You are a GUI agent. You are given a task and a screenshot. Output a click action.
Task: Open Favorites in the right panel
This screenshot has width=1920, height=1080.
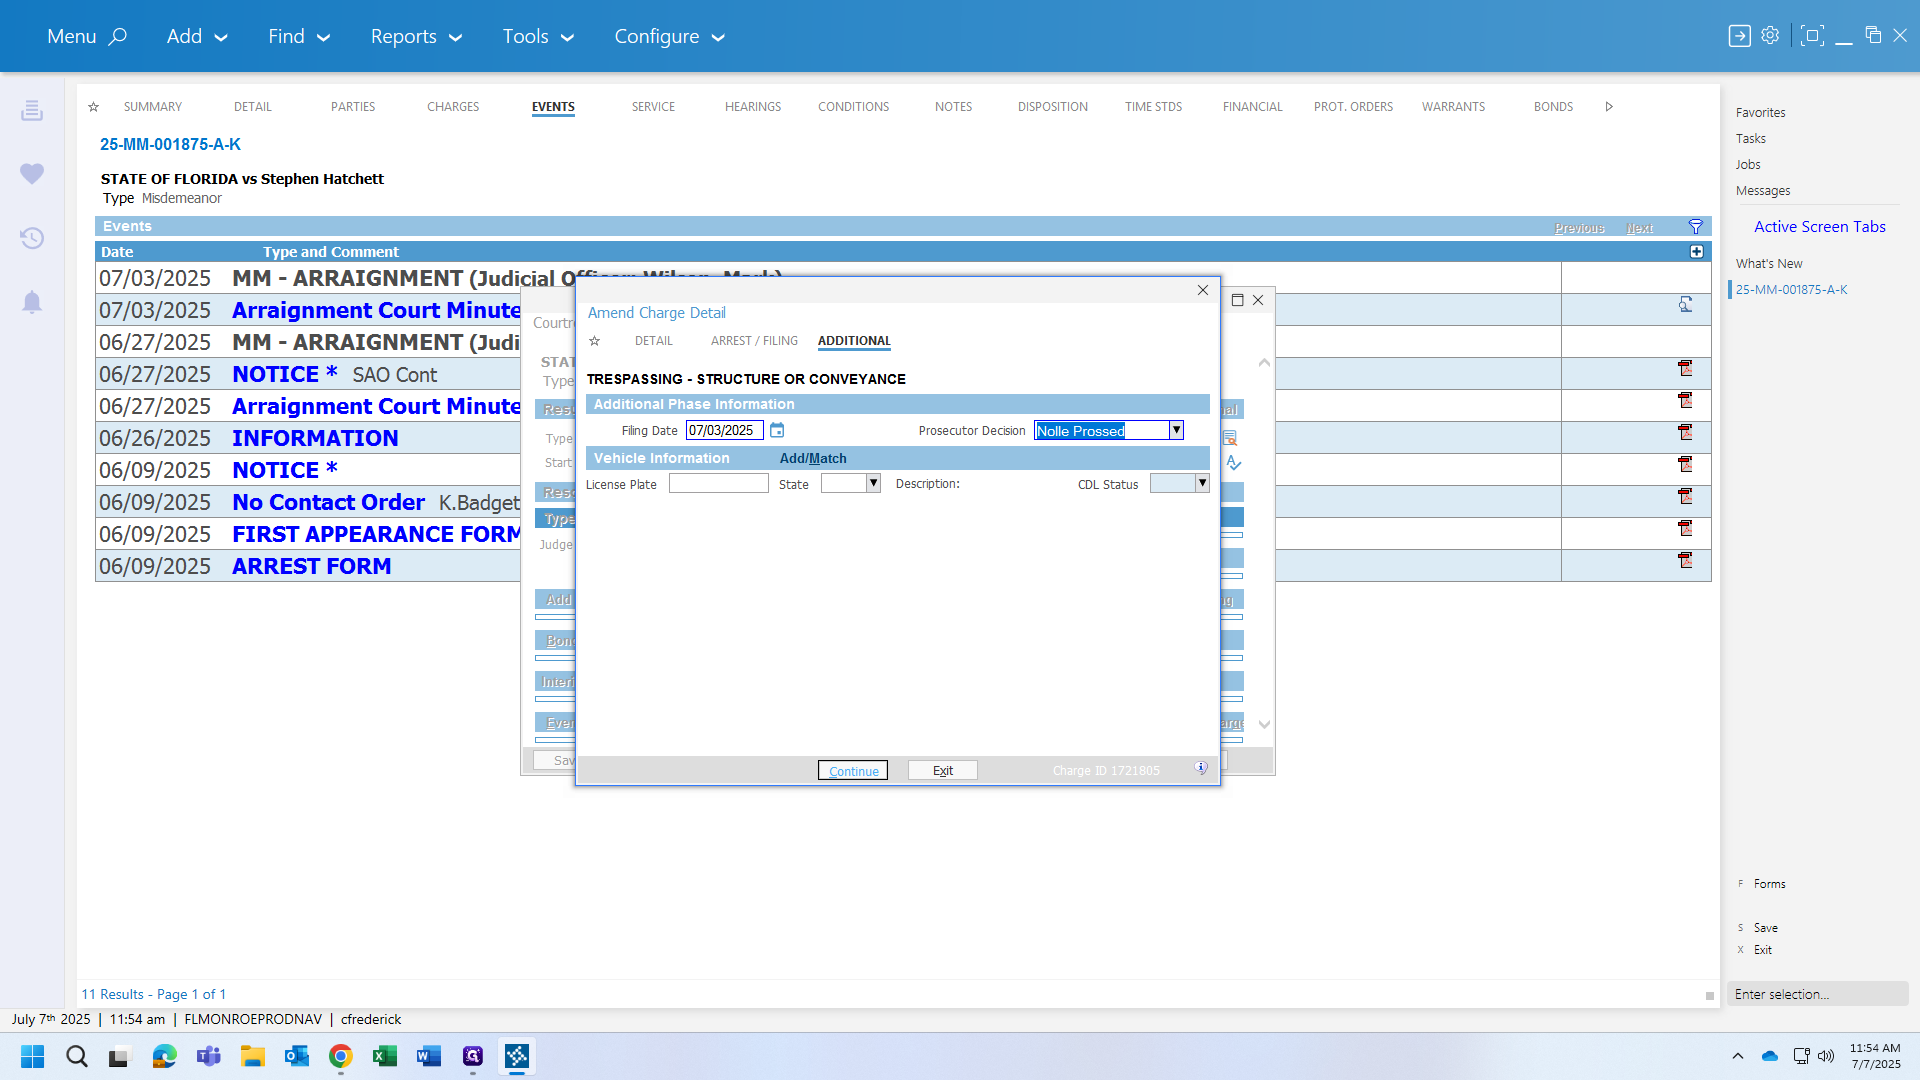pyautogui.click(x=1760, y=113)
